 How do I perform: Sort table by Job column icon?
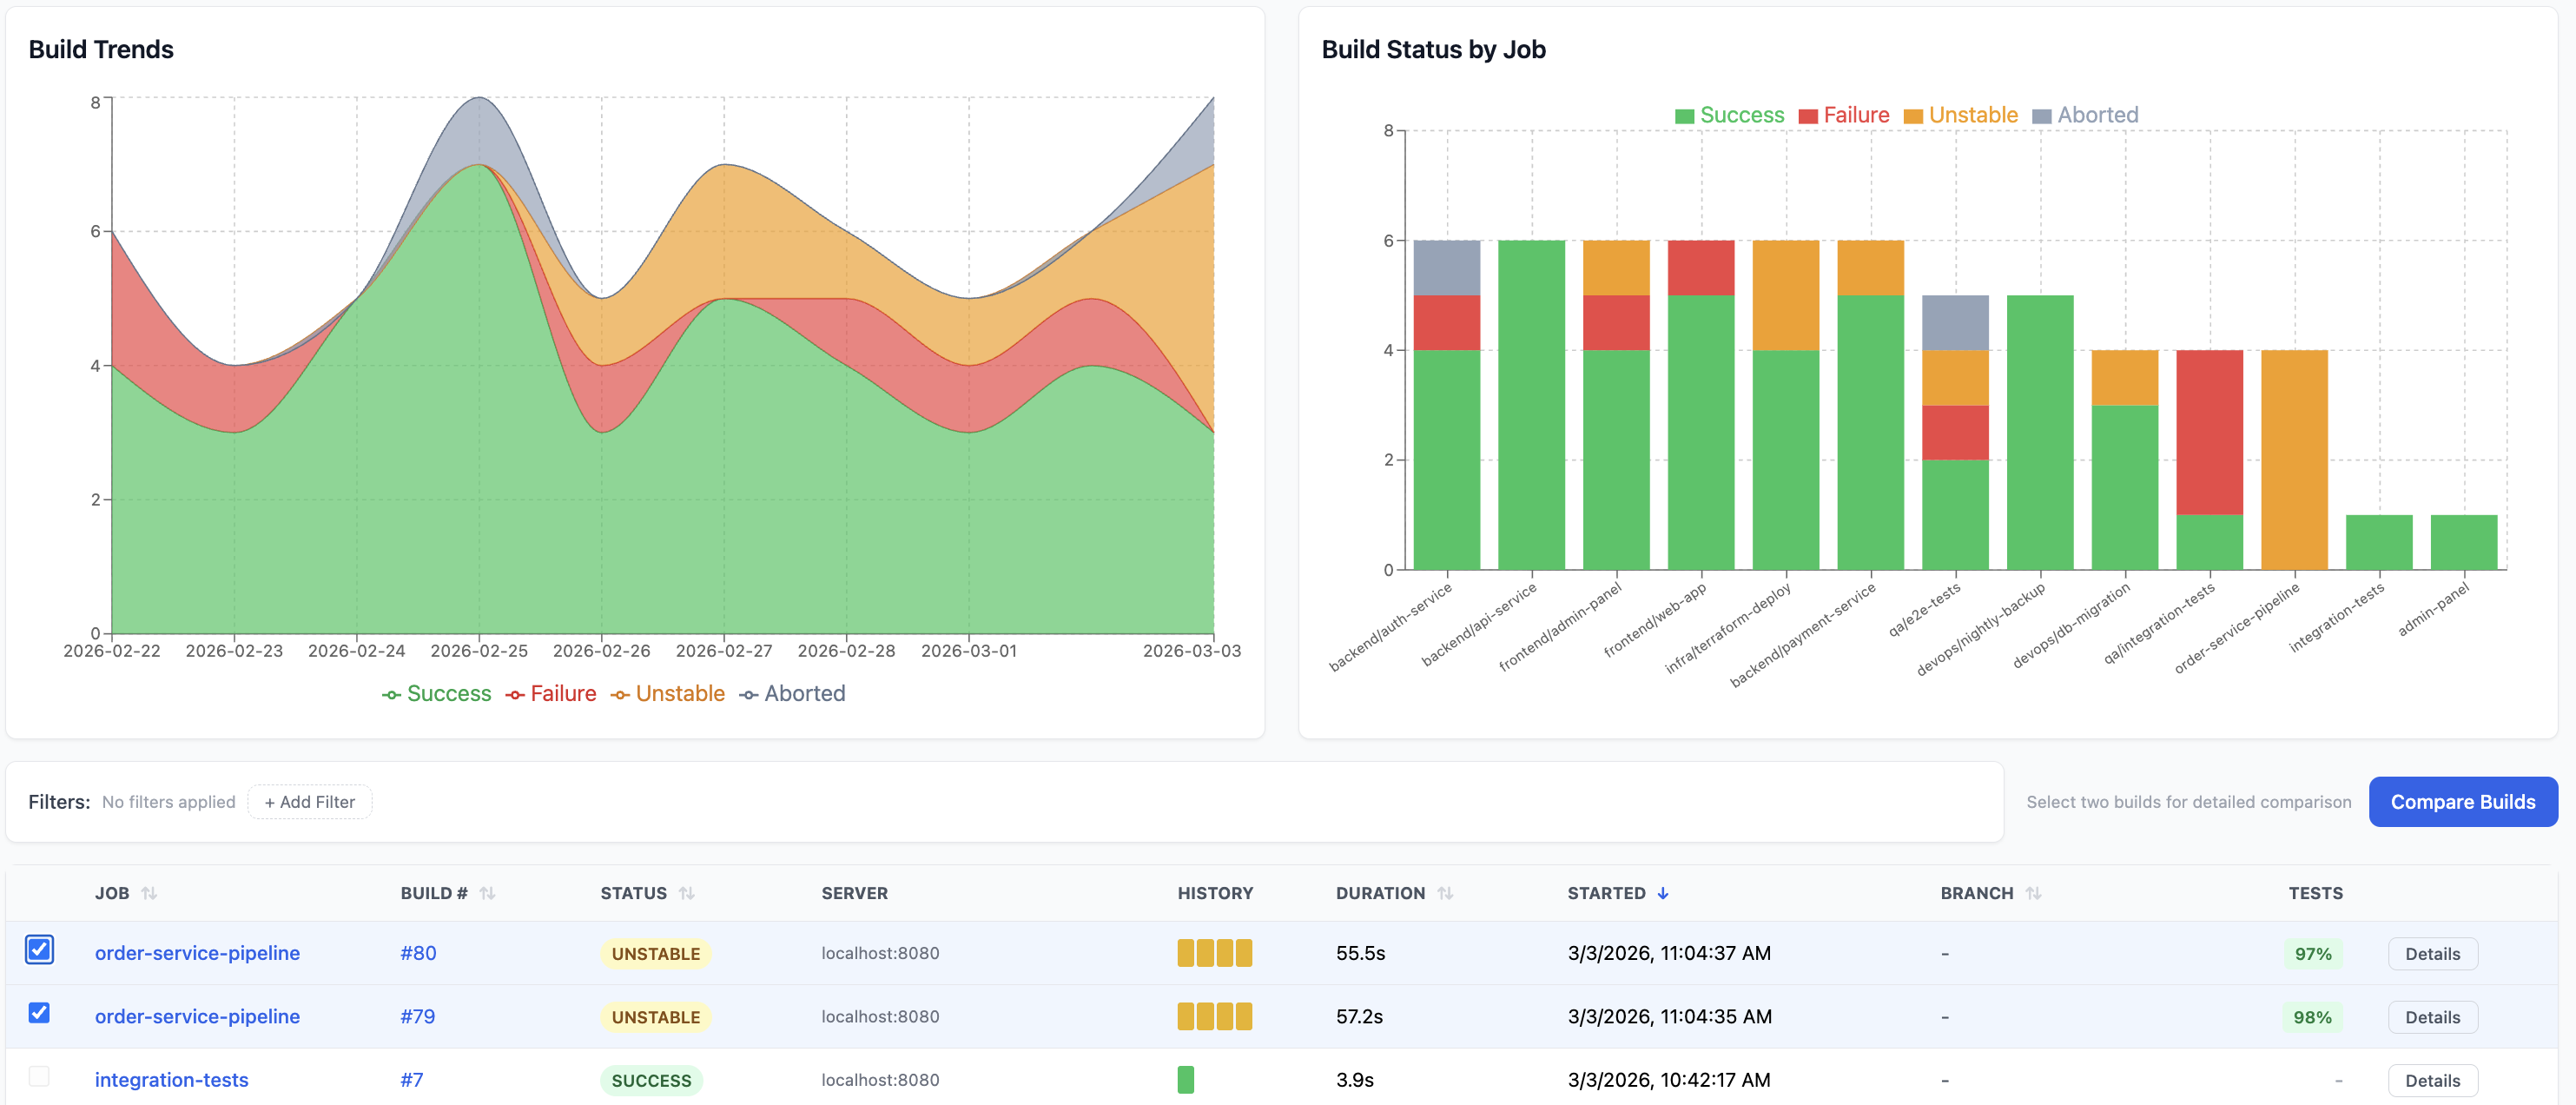[149, 893]
